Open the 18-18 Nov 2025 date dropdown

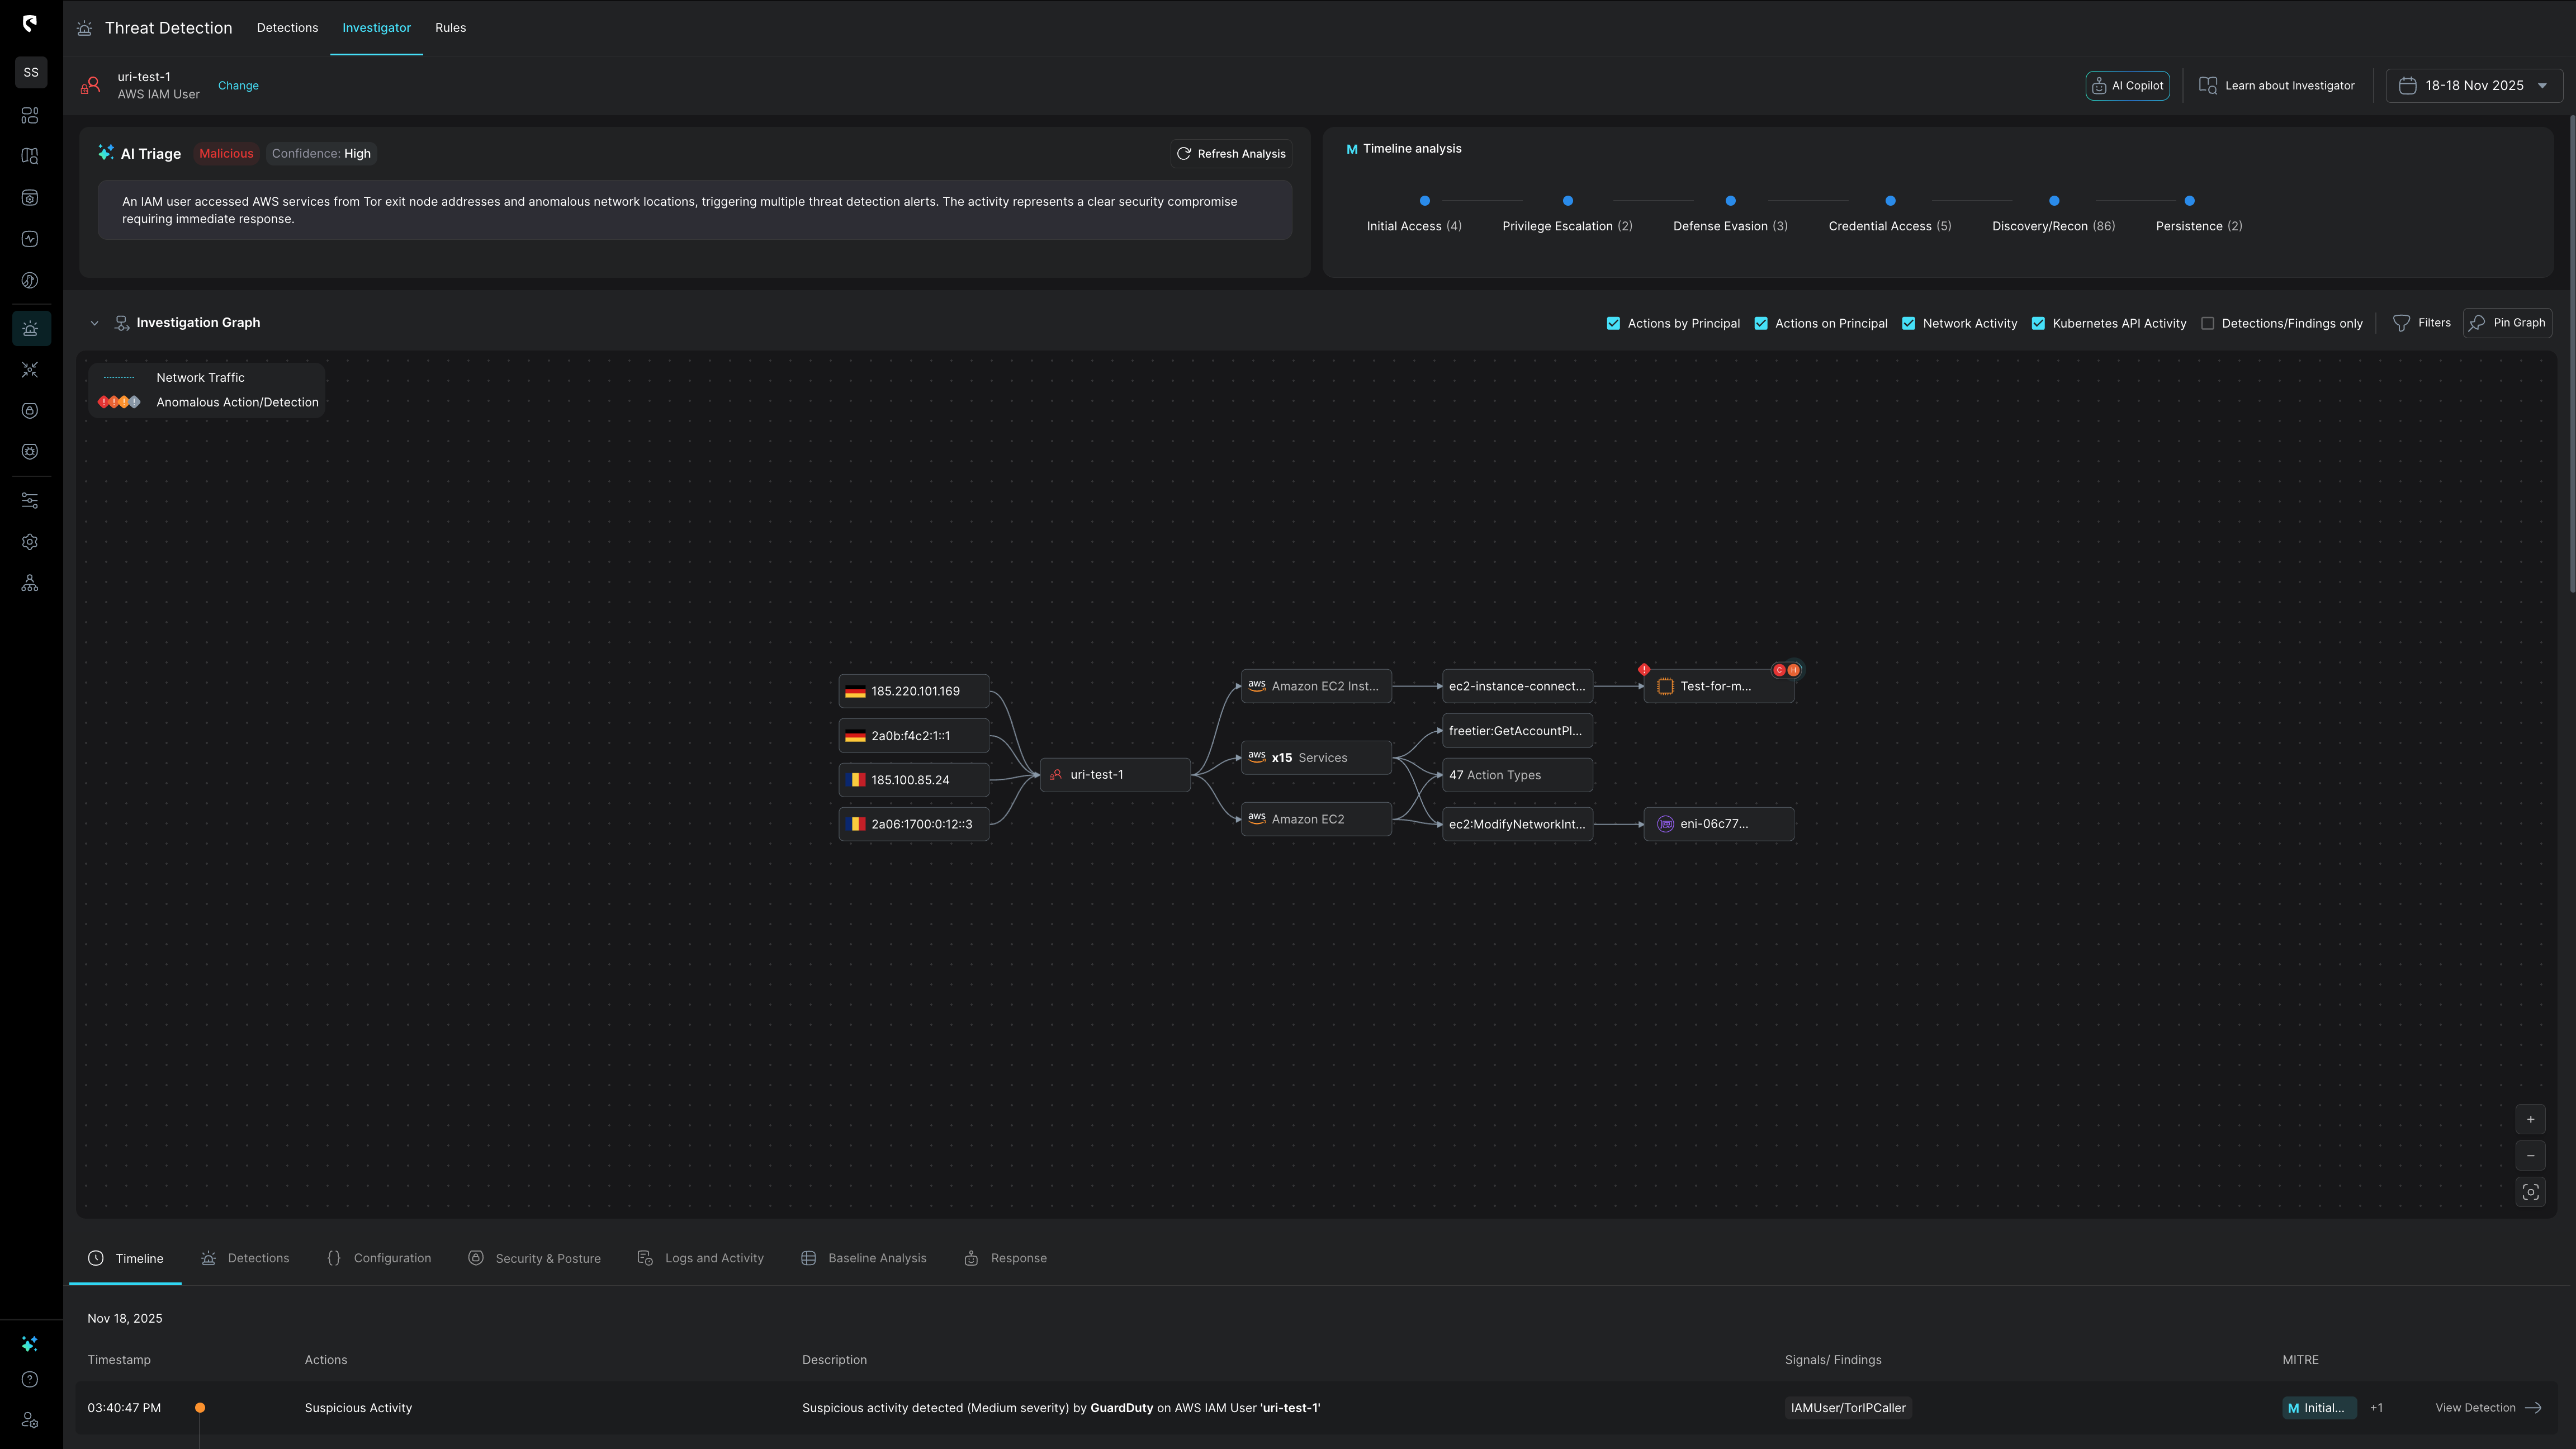tap(2473, 86)
